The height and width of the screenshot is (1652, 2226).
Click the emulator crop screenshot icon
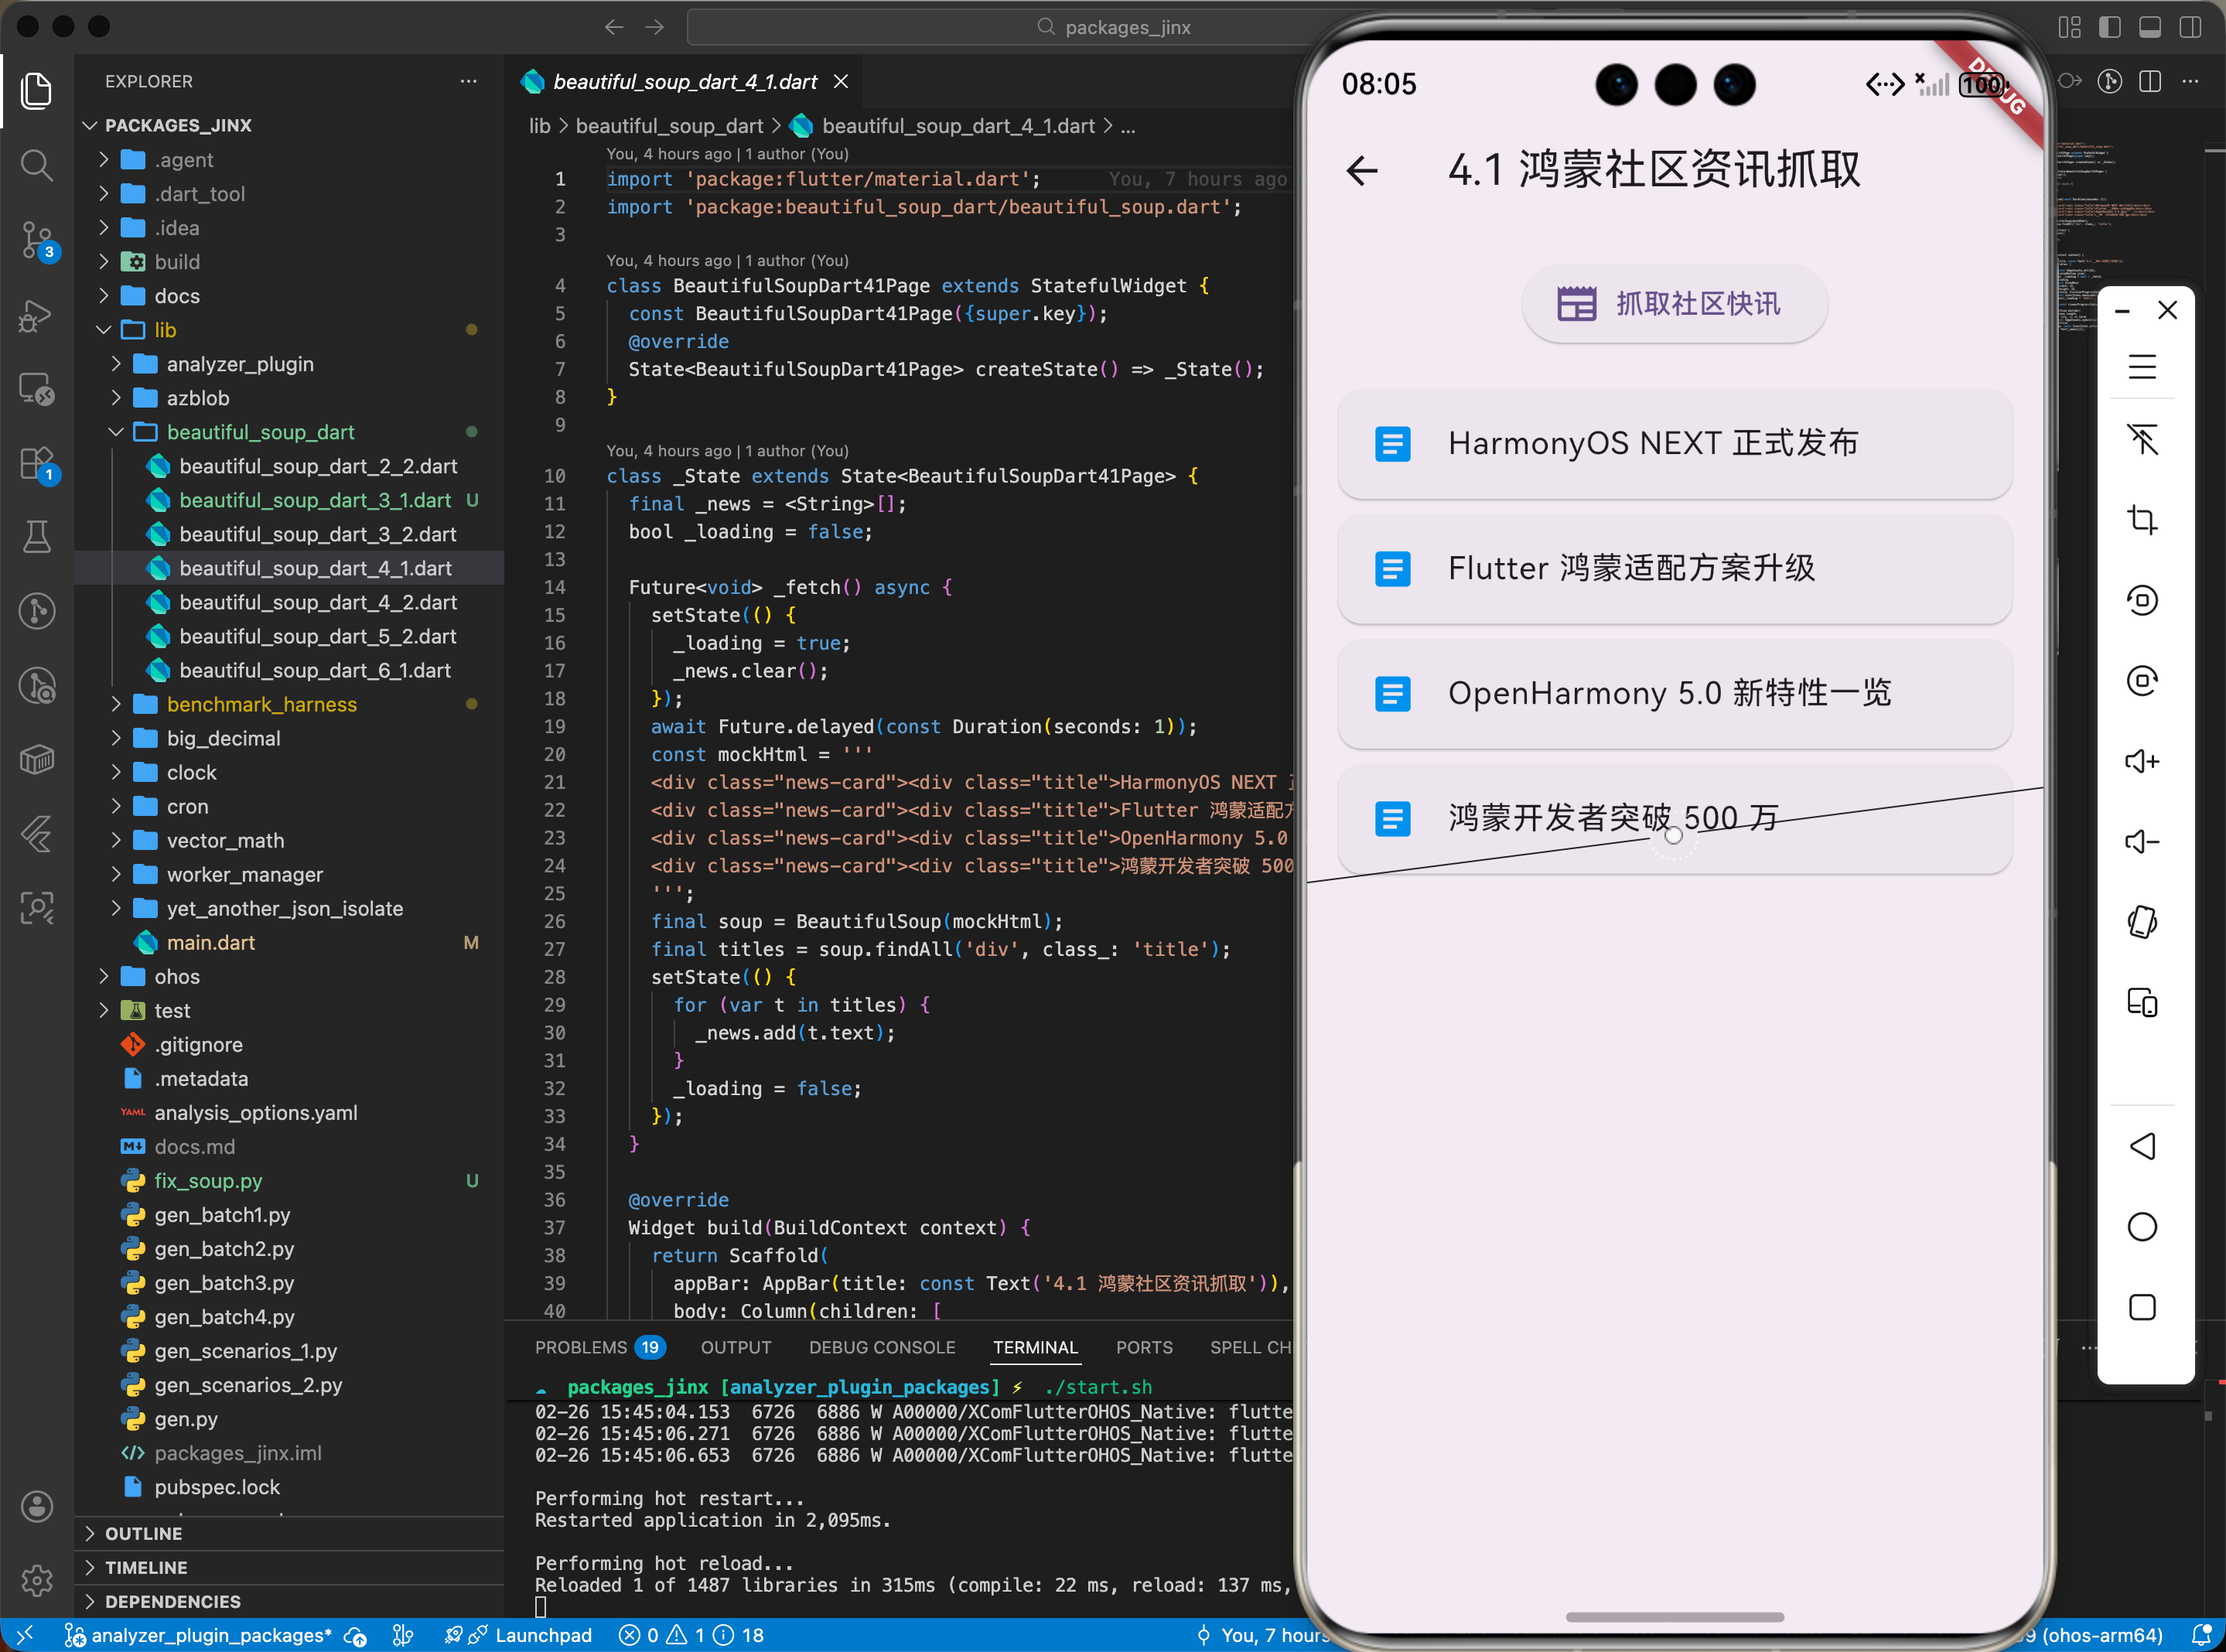(x=2141, y=520)
